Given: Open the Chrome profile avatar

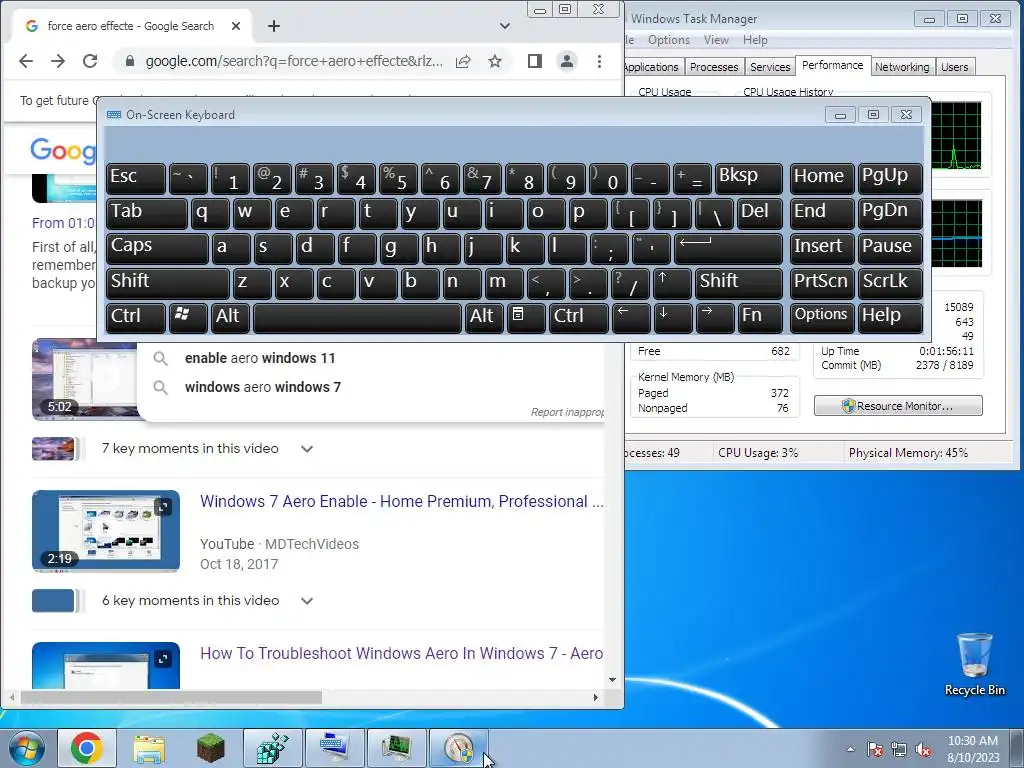Looking at the screenshot, I should pos(567,61).
